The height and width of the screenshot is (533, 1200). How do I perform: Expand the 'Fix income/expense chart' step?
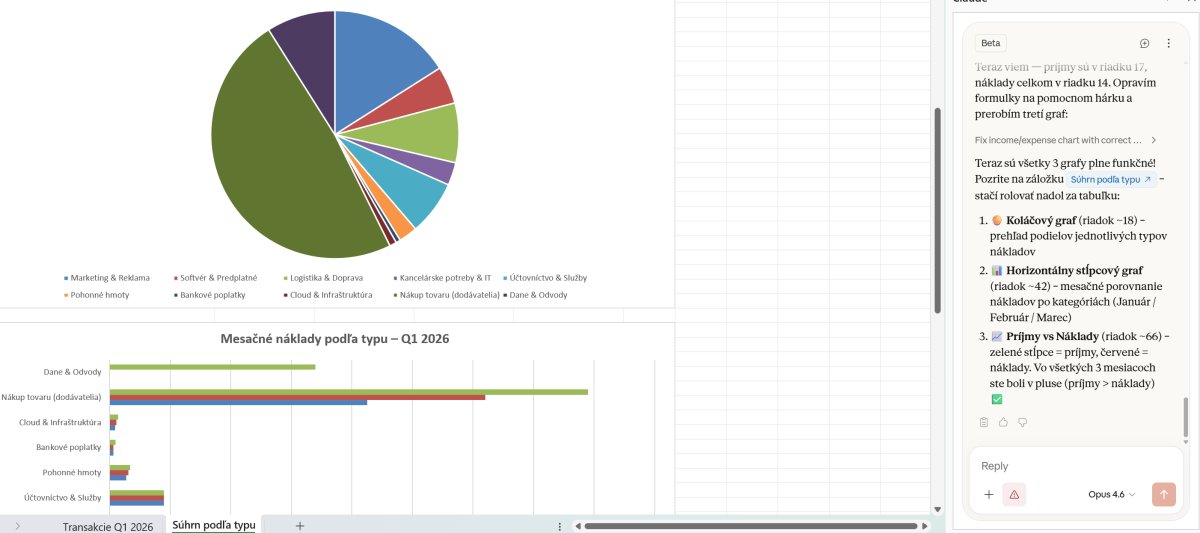coord(1153,140)
